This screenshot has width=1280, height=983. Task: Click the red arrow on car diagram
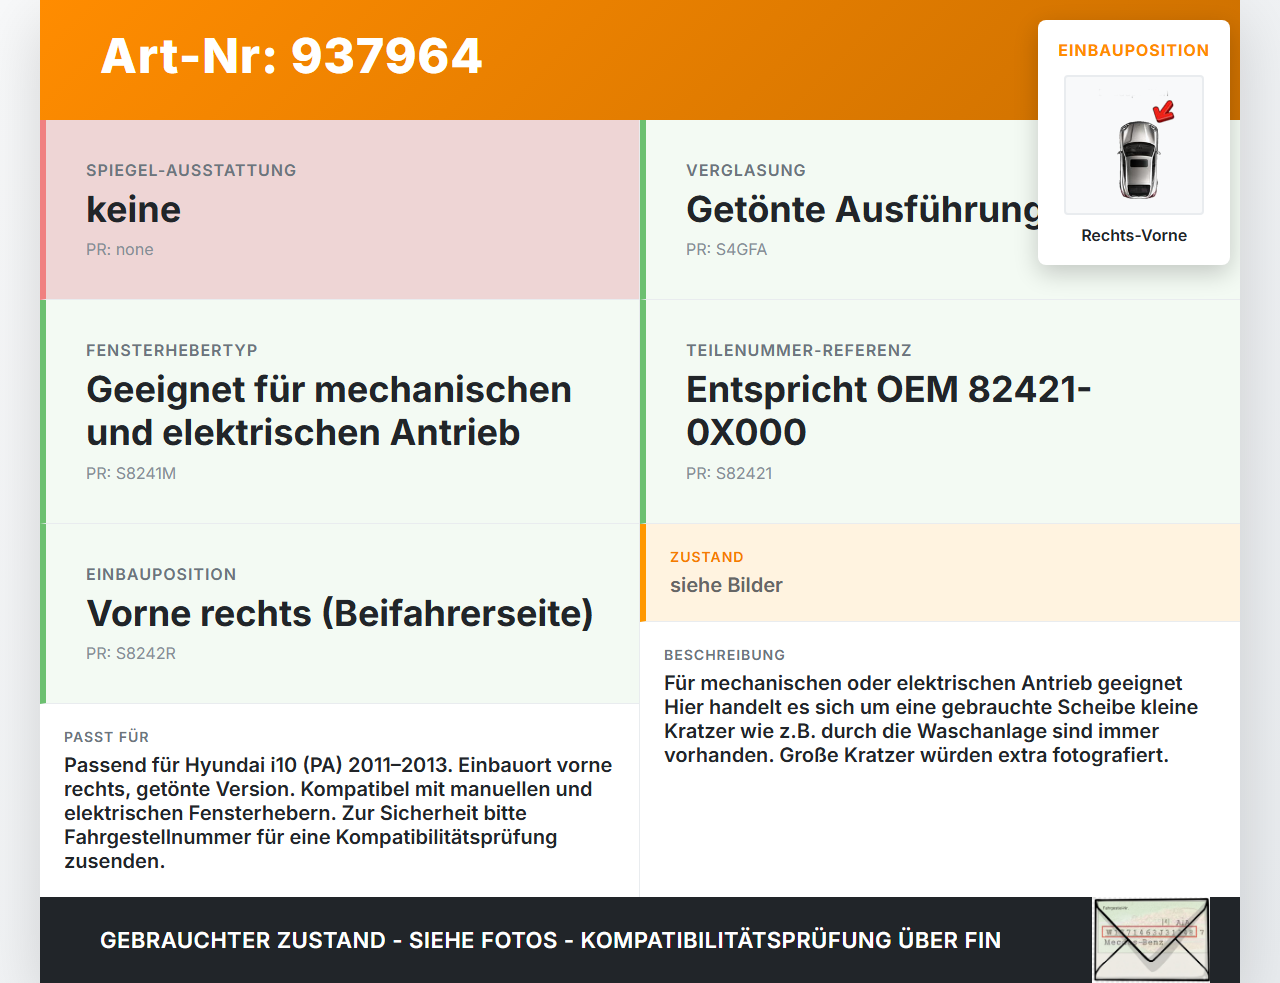click(x=1163, y=111)
